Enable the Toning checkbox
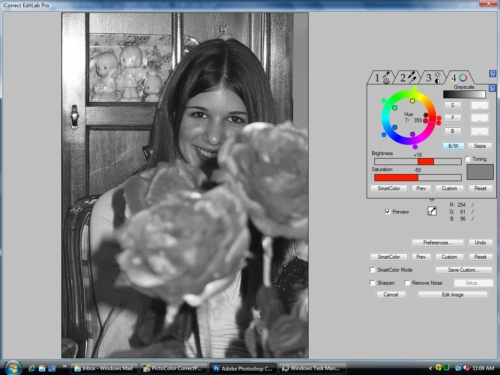 click(x=468, y=159)
